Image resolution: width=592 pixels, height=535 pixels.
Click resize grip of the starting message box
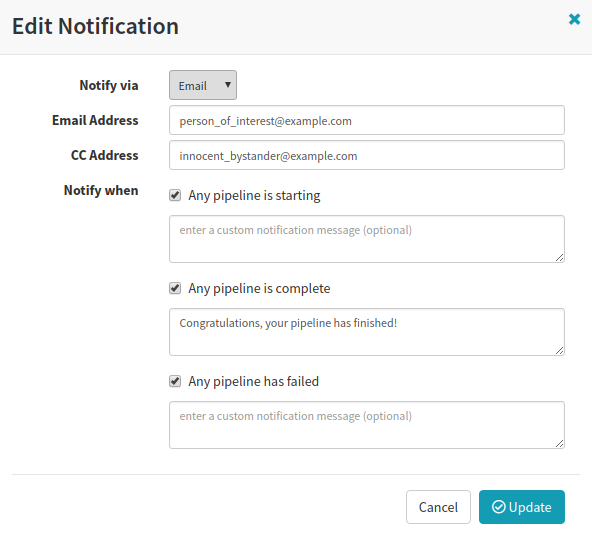(x=560, y=257)
